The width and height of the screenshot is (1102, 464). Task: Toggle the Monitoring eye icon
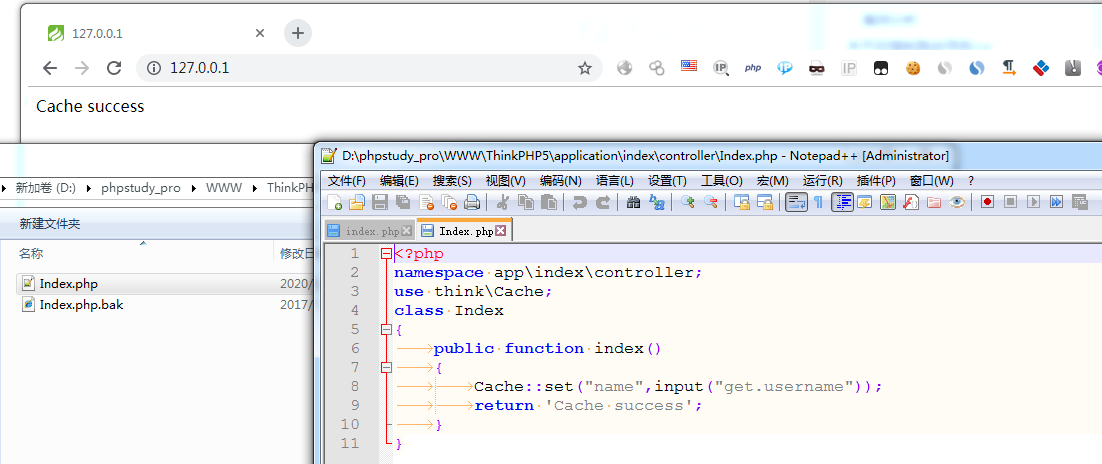[957, 202]
